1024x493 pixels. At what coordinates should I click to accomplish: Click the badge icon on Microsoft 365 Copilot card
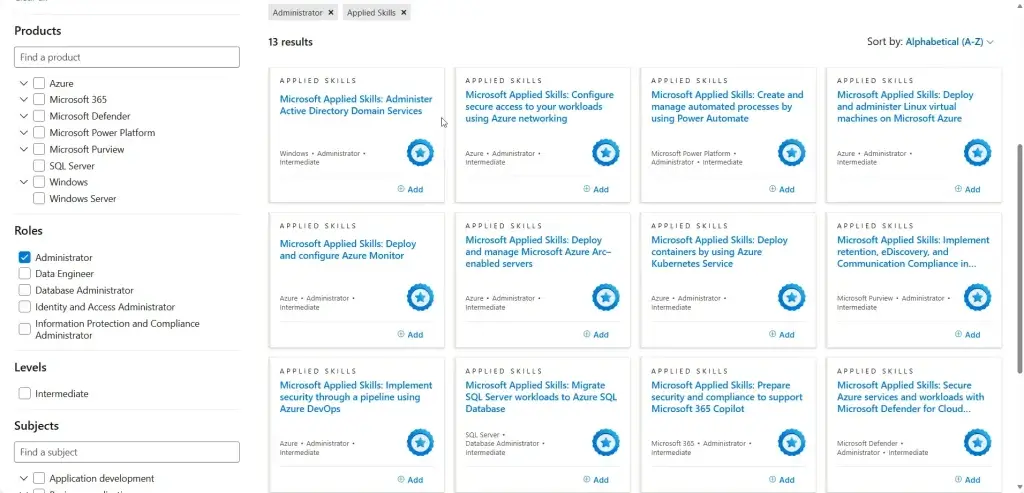click(792, 443)
